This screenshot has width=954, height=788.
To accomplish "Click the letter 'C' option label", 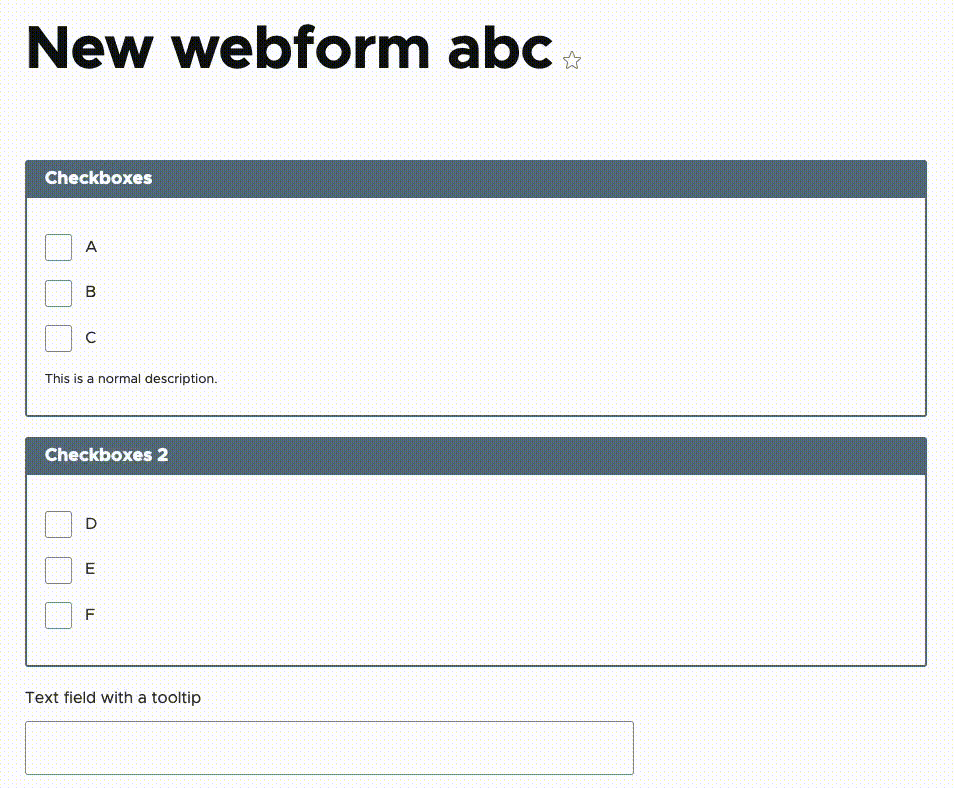I will click(x=91, y=337).
